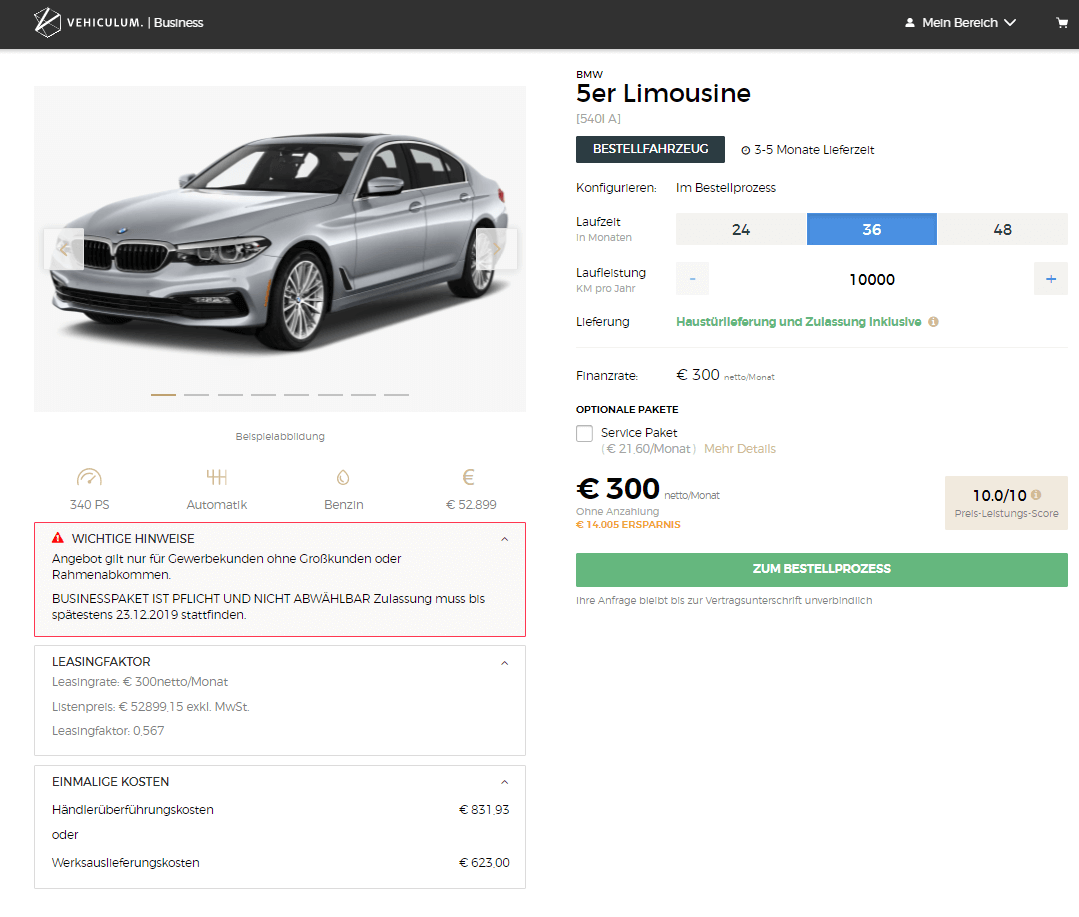The height and width of the screenshot is (917, 1079).
Task: Click the euro list price icon
Action: click(469, 477)
